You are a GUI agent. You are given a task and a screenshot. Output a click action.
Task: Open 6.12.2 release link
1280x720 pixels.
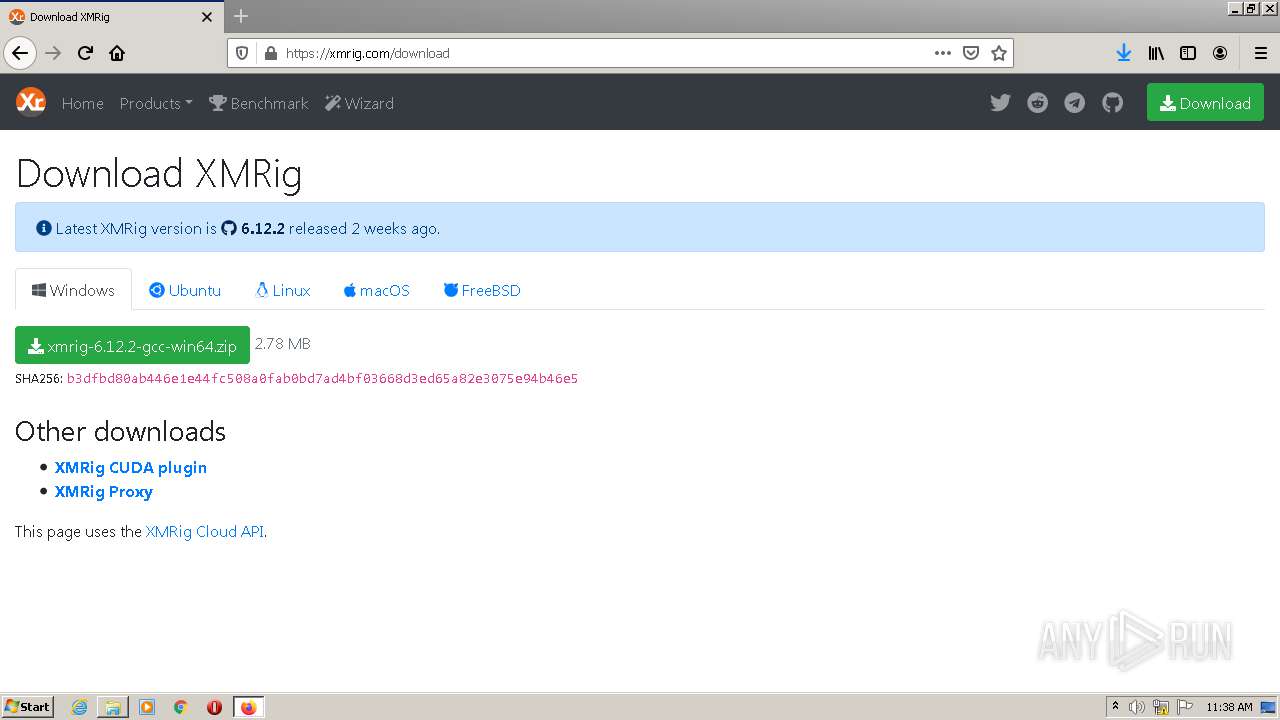click(x=253, y=228)
